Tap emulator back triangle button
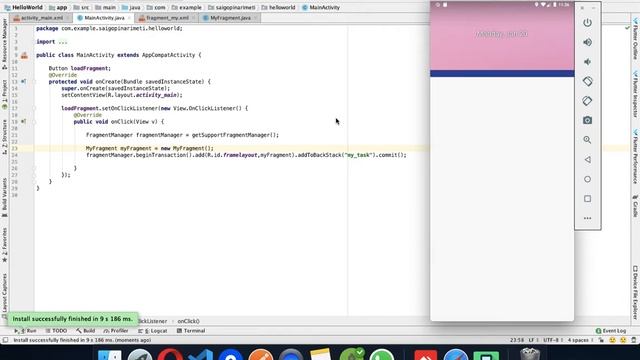The image size is (640, 360). (587, 160)
